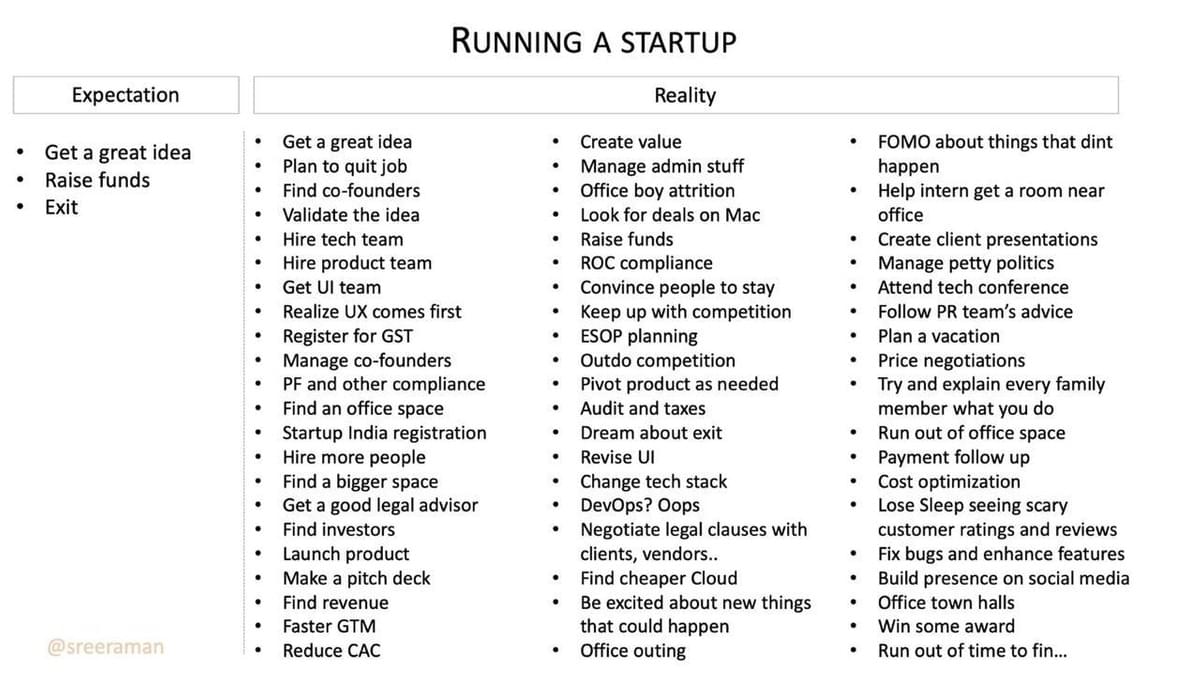This screenshot has width=1200, height=673.
Task: Click the Raise funds expectation bullet
Action: tap(97, 180)
